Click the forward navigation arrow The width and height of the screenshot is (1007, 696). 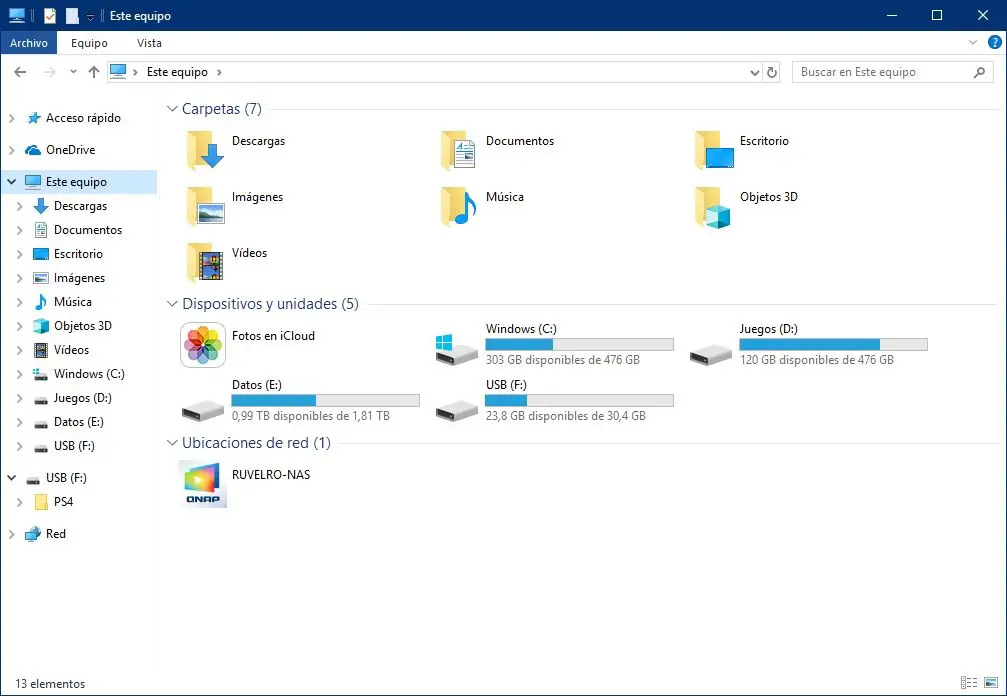pyautogui.click(x=49, y=72)
